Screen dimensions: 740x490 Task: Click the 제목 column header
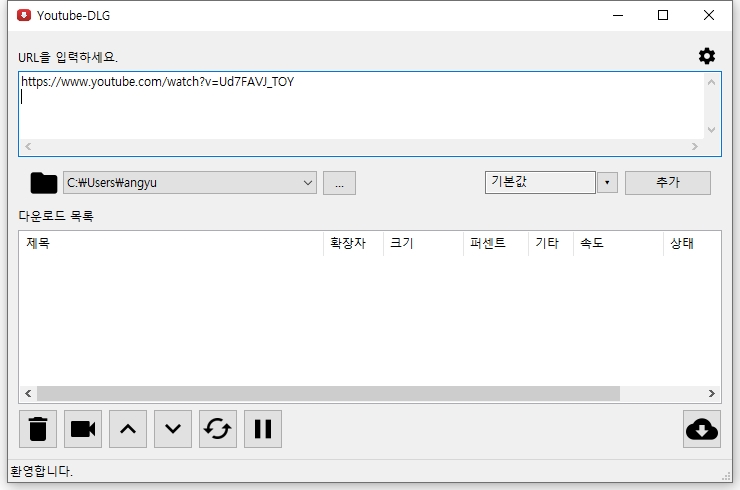click(x=171, y=243)
